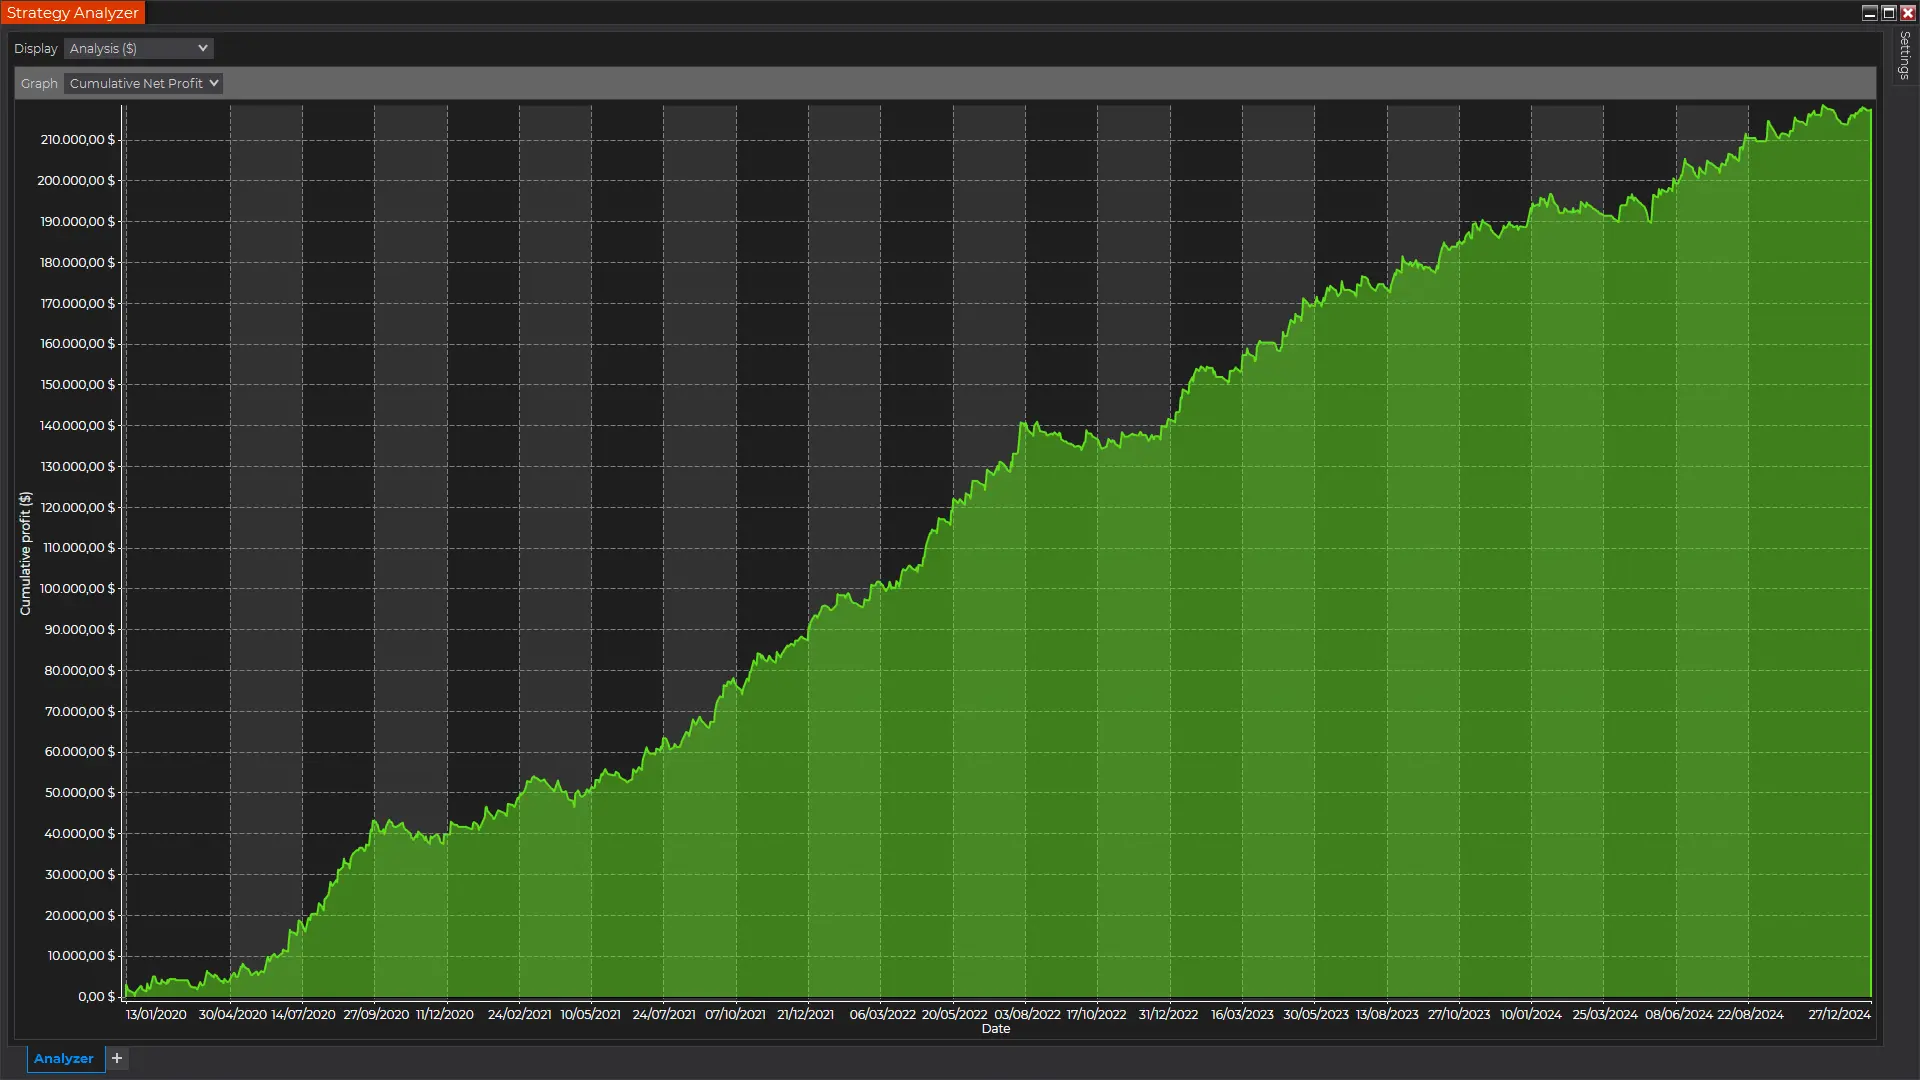Click the 210.000,00 $ axis label

pyautogui.click(x=77, y=139)
